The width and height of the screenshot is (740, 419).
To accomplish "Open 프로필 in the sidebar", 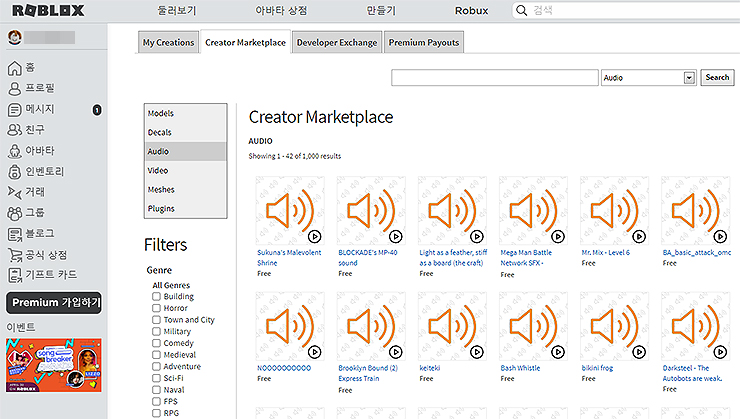I will (31, 88).
